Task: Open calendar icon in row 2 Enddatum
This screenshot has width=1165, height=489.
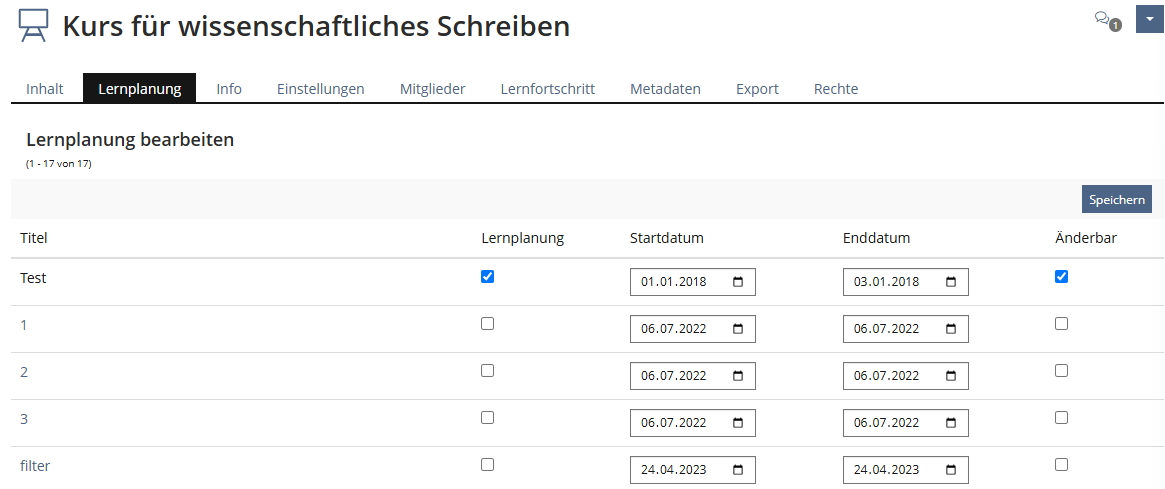Action: click(951, 376)
